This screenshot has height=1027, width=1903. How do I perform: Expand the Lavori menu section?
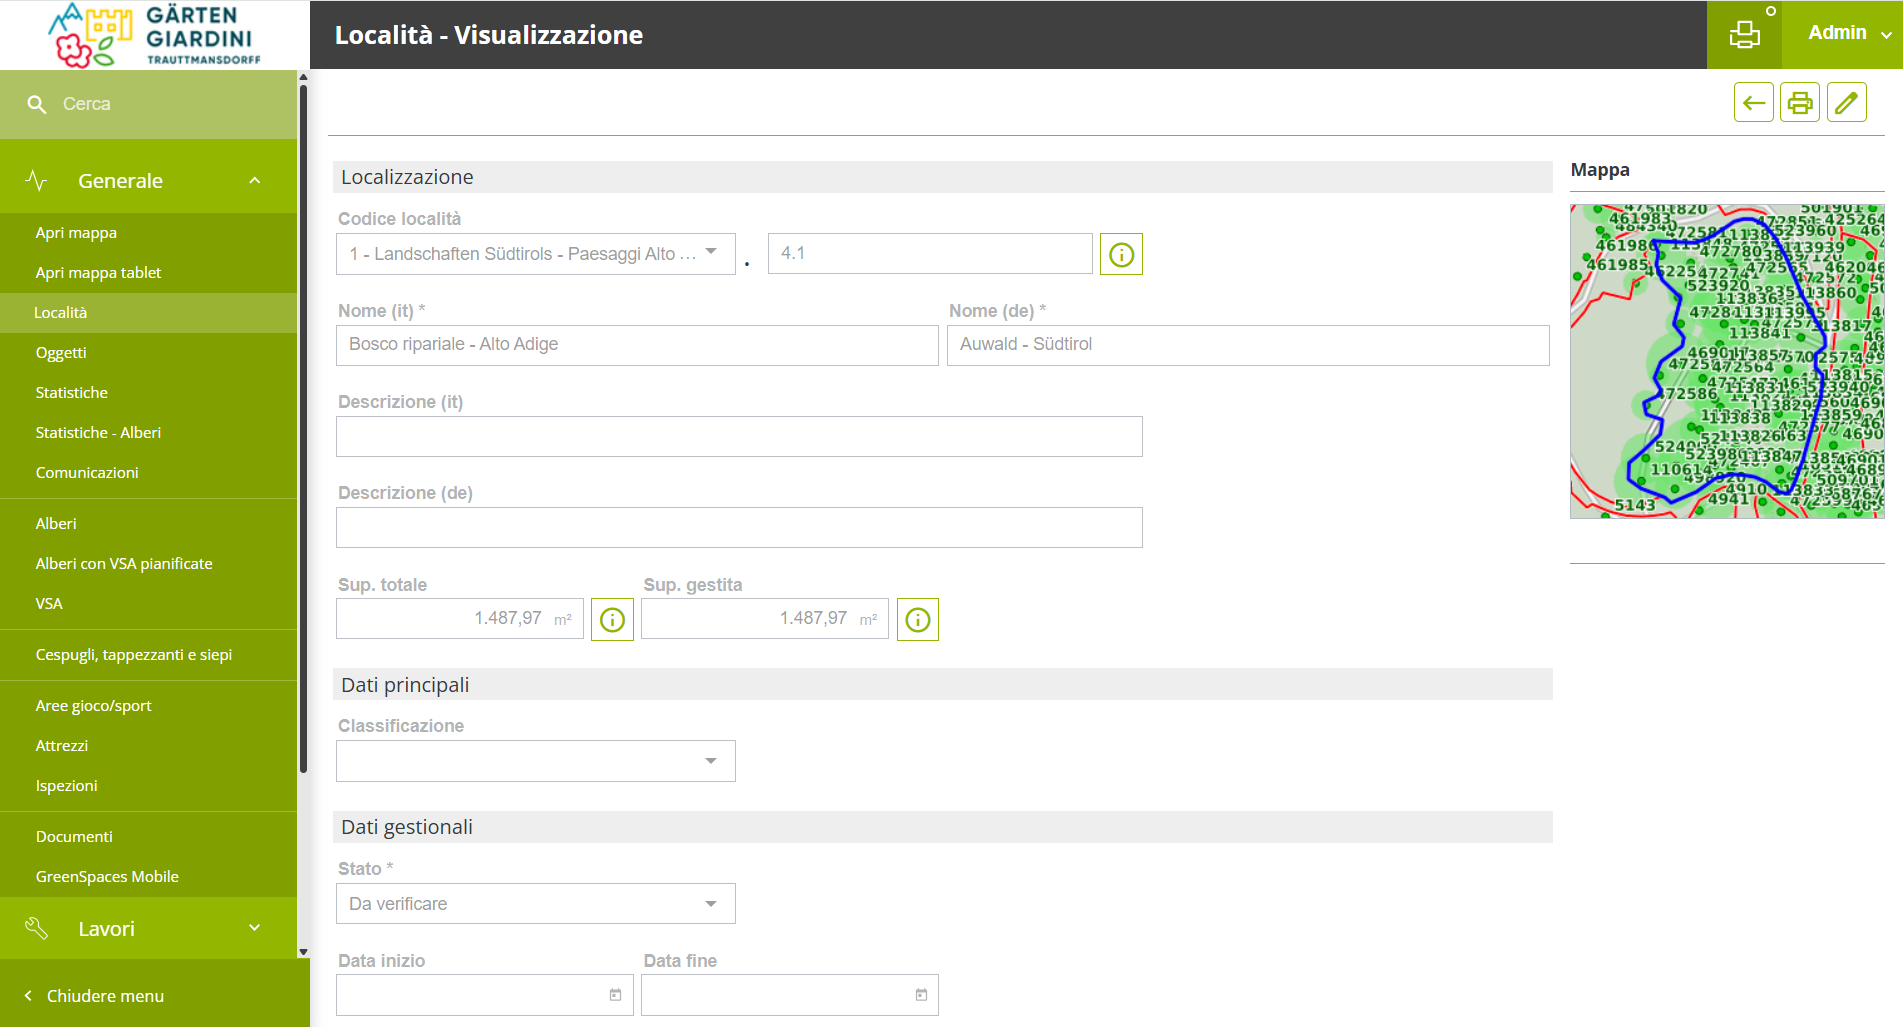pos(254,928)
